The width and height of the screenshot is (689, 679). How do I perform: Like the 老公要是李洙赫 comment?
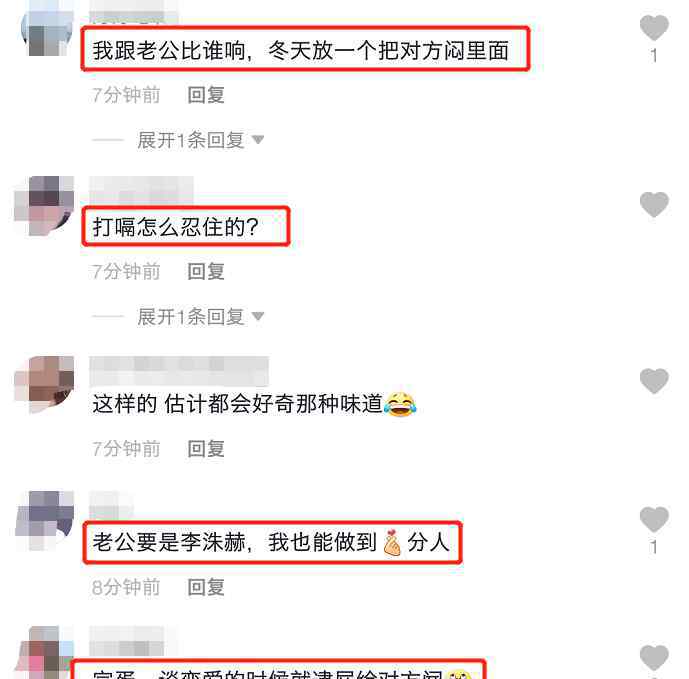pyautogui.click(x=654, y=519)
